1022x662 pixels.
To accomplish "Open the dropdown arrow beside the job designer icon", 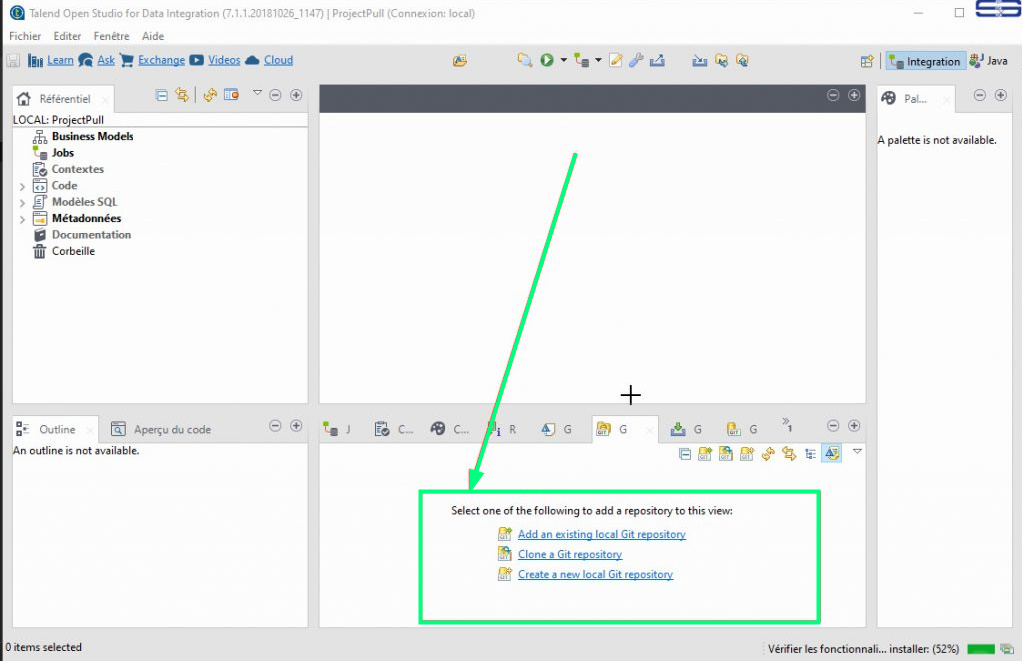I will click(598, 60).
